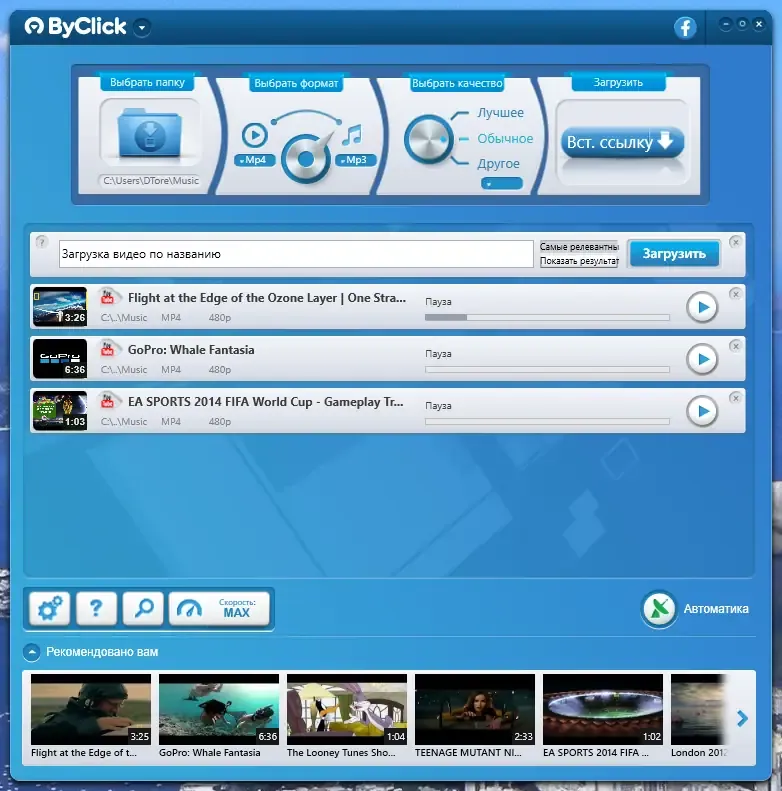
Task: Open the EA SPORTS 2014 FIFA download thumbnail
Action: [x=60, y=411]
